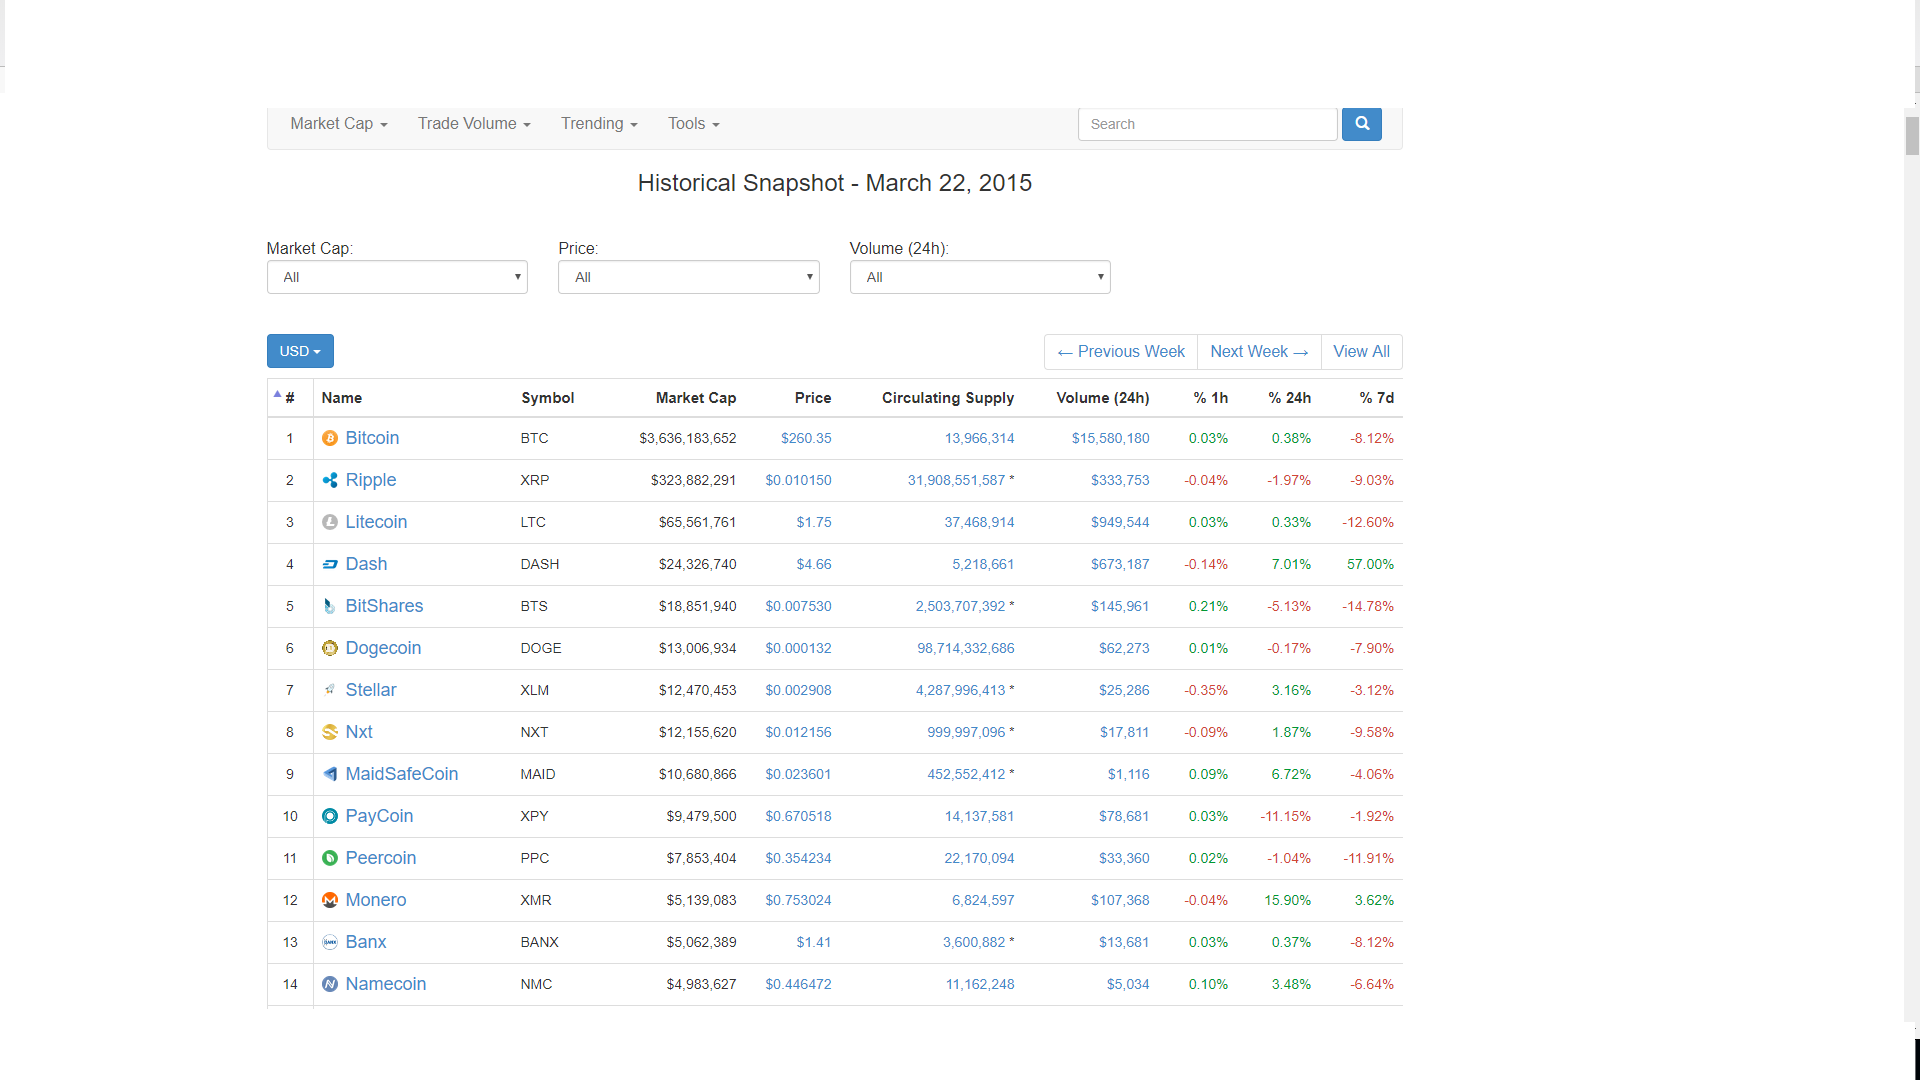The image size is (1920, 1080).
Task: Click Monero volume $107,368
Action: (x=1120, y=900)
